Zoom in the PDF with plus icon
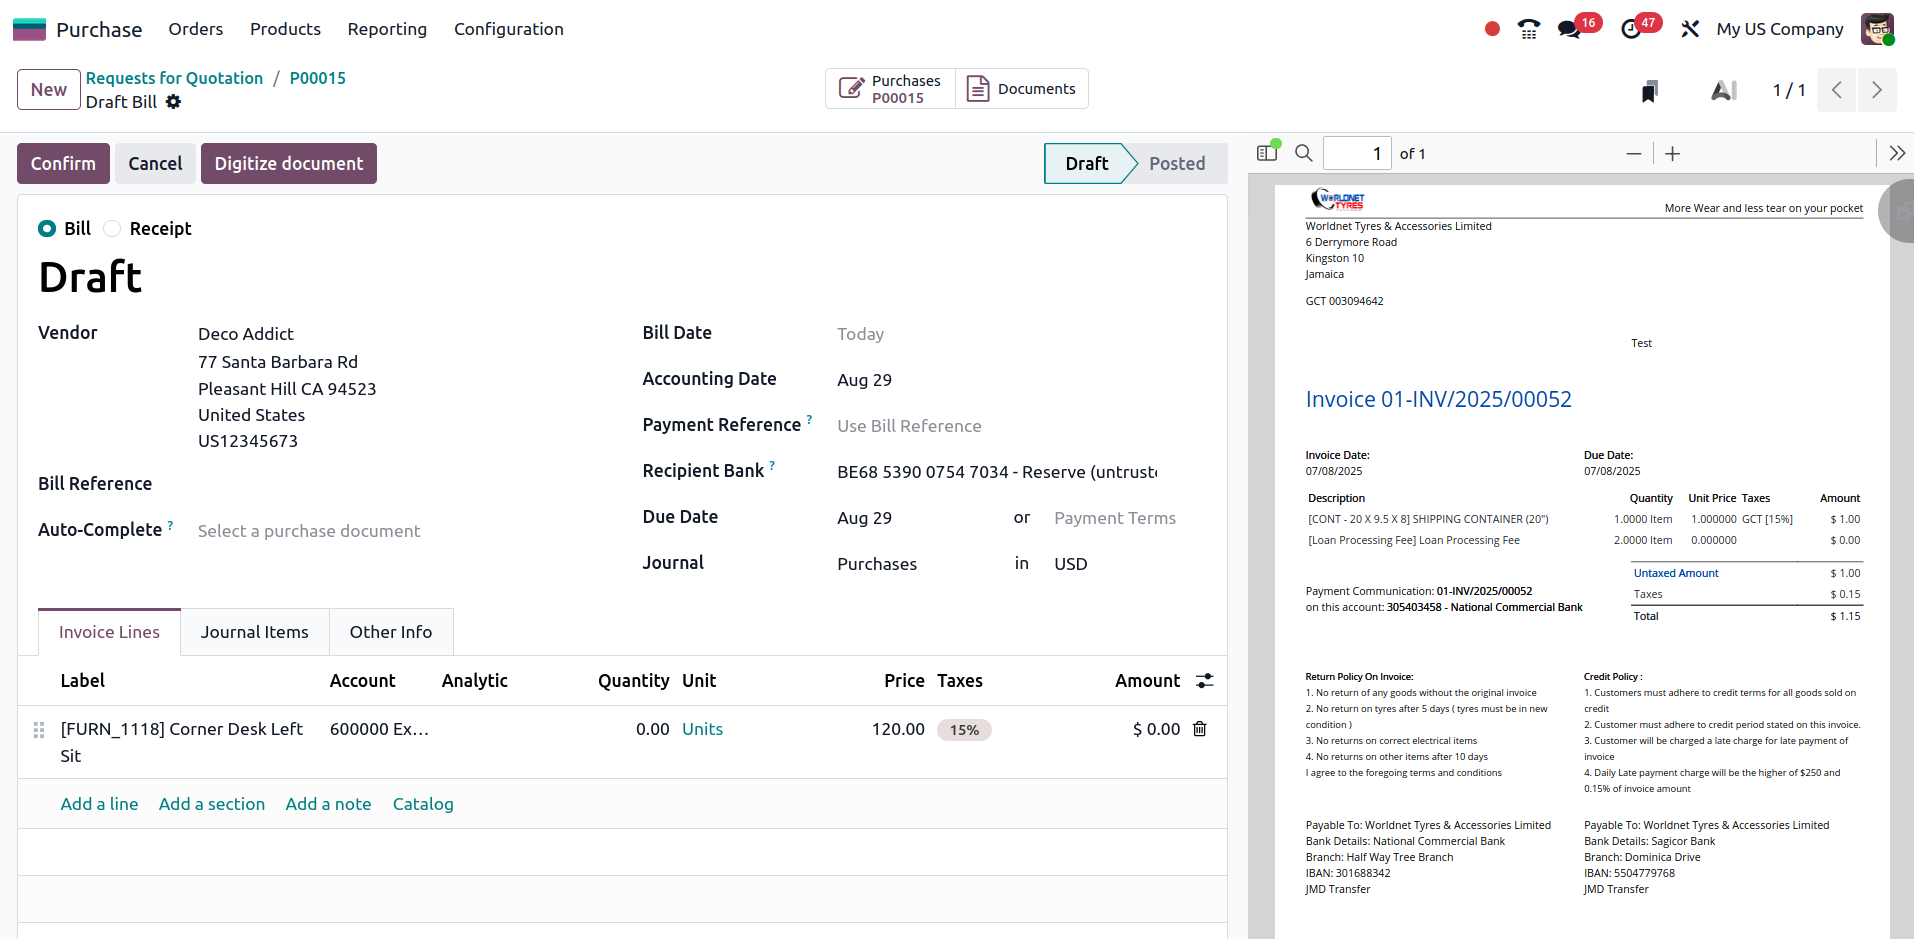This screenshot has height=939, width=1914. (x=1672, y=153)
